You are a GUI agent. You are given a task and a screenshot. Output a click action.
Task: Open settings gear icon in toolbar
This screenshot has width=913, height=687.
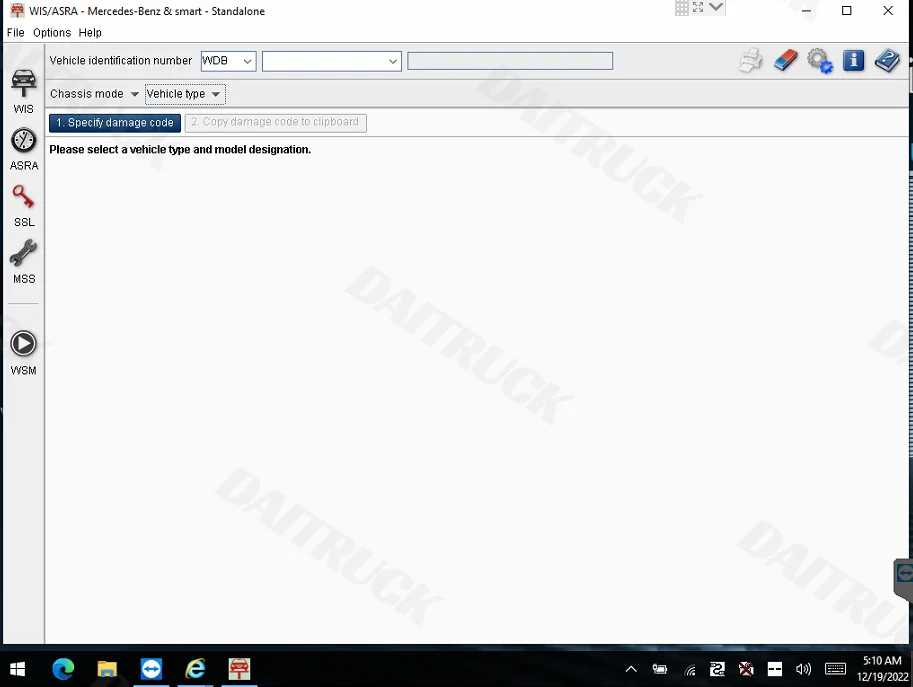click(x=820, y=61)
